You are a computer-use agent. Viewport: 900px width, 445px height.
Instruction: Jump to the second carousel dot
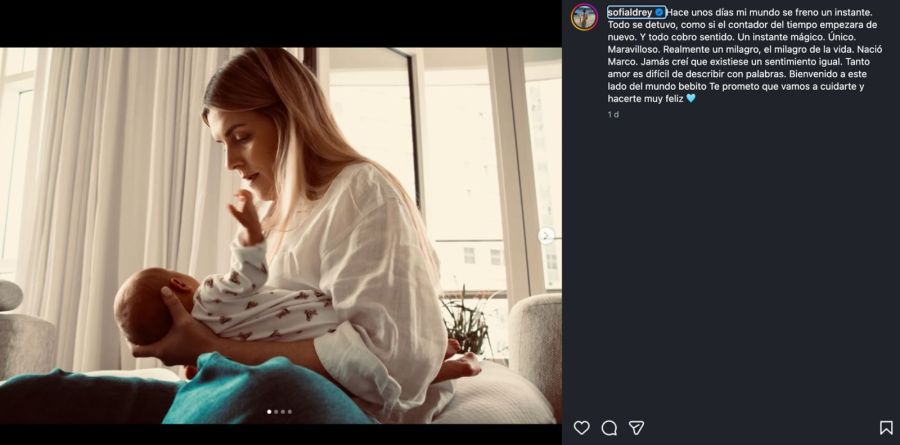[276, 412]
